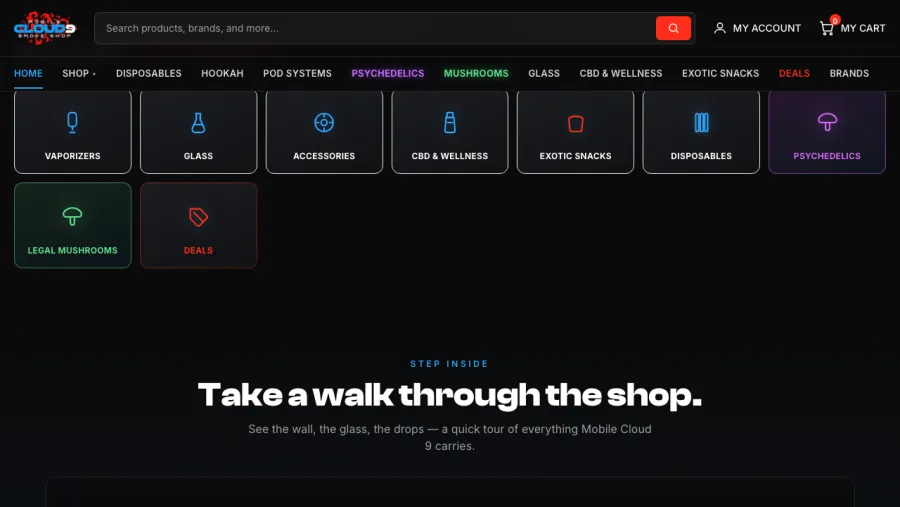The width and height of the screenshot is (900, 507).
Task: Open Disposables in the nav bar
Action: coord(149,73)
